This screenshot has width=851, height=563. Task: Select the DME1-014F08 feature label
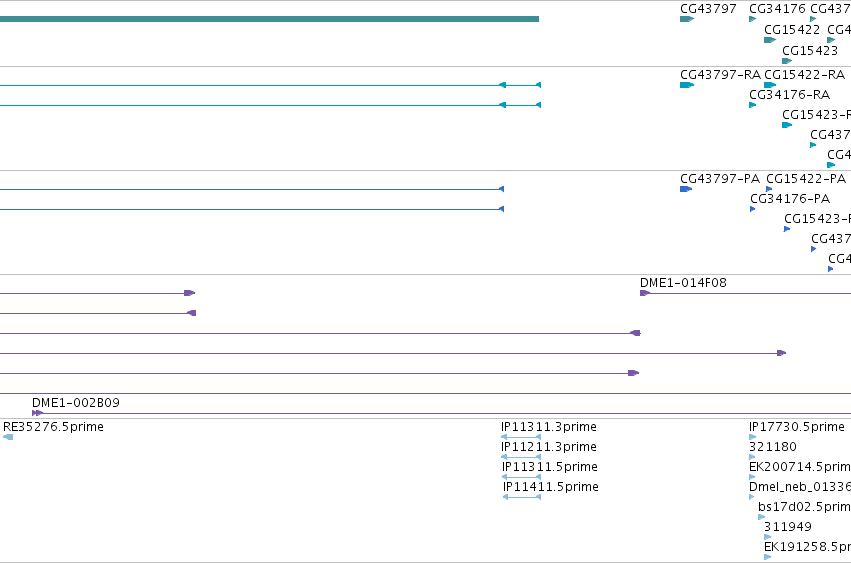(683, 283)
